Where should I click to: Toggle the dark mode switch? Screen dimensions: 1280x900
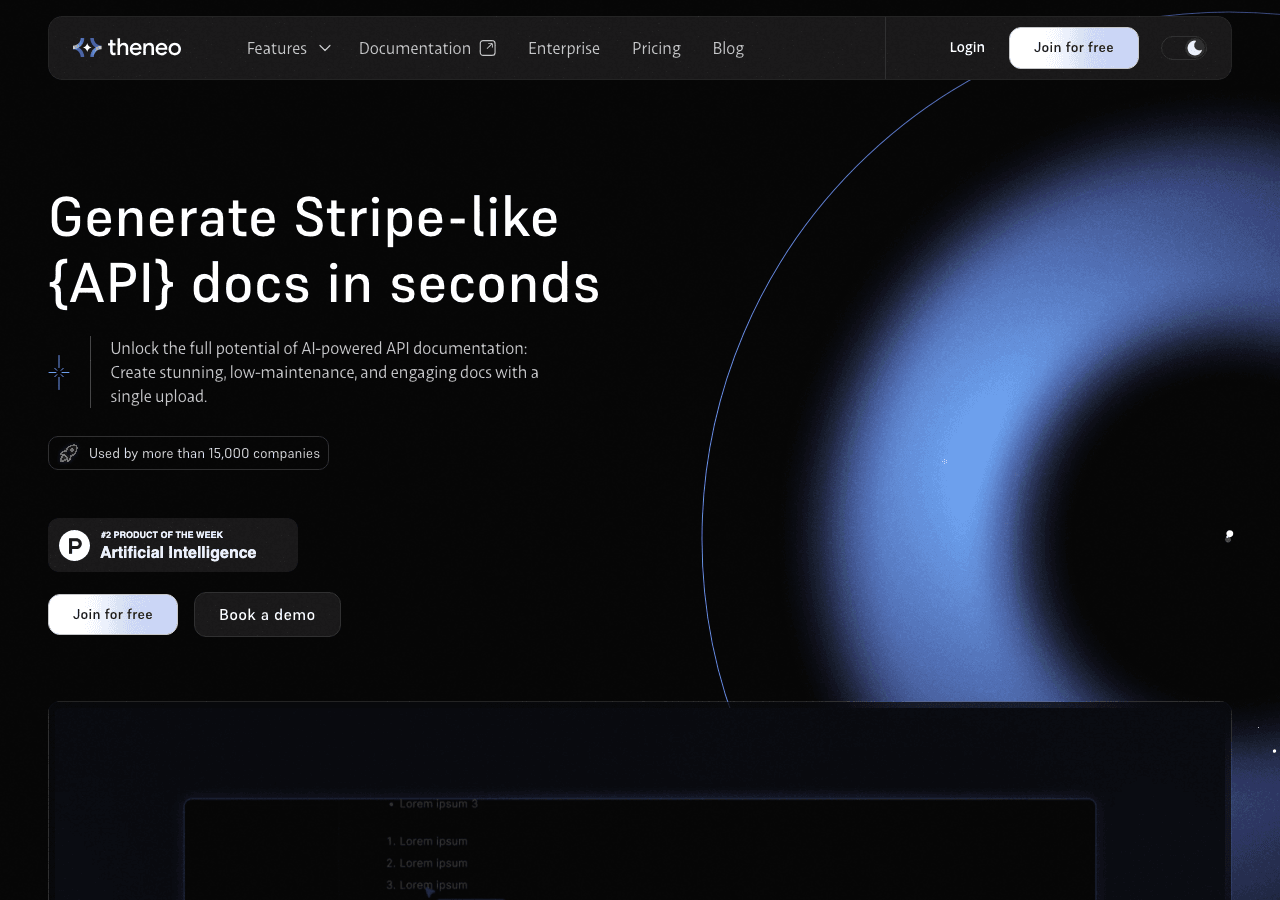pos(1184,48)
